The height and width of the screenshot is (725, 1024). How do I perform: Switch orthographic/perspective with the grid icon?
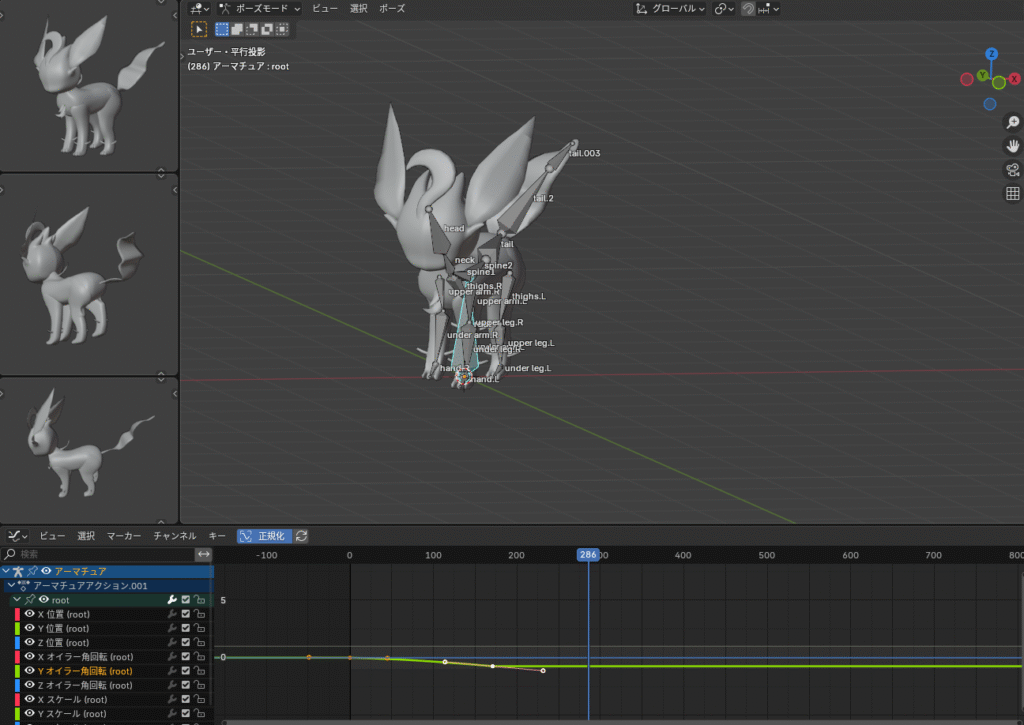pos(1012,194)
